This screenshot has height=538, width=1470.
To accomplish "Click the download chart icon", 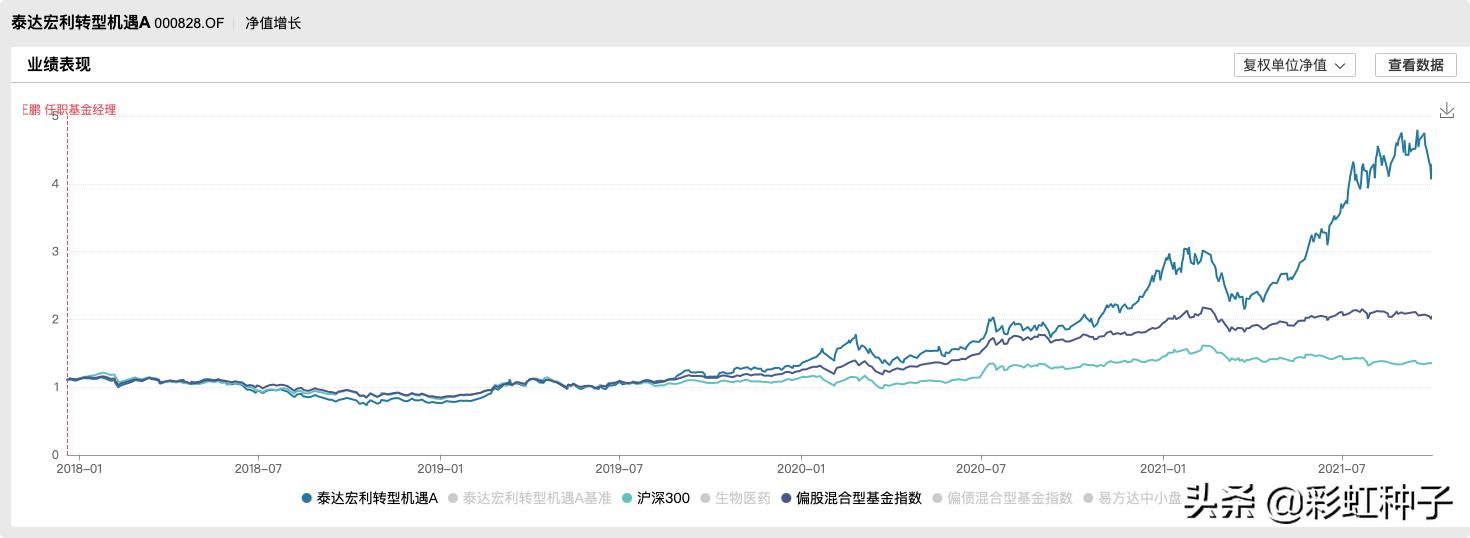I will coord(1446,110).
